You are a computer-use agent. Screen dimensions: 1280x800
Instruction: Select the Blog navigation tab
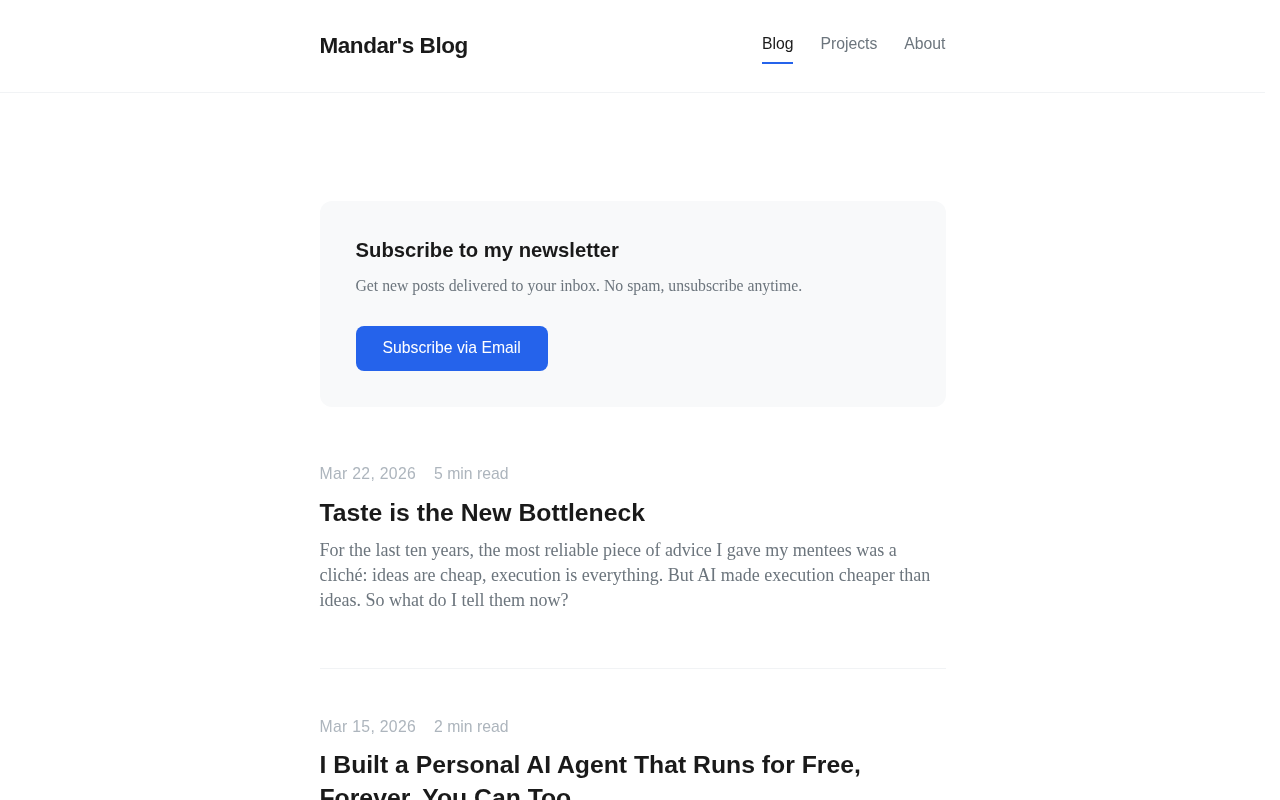777,44
